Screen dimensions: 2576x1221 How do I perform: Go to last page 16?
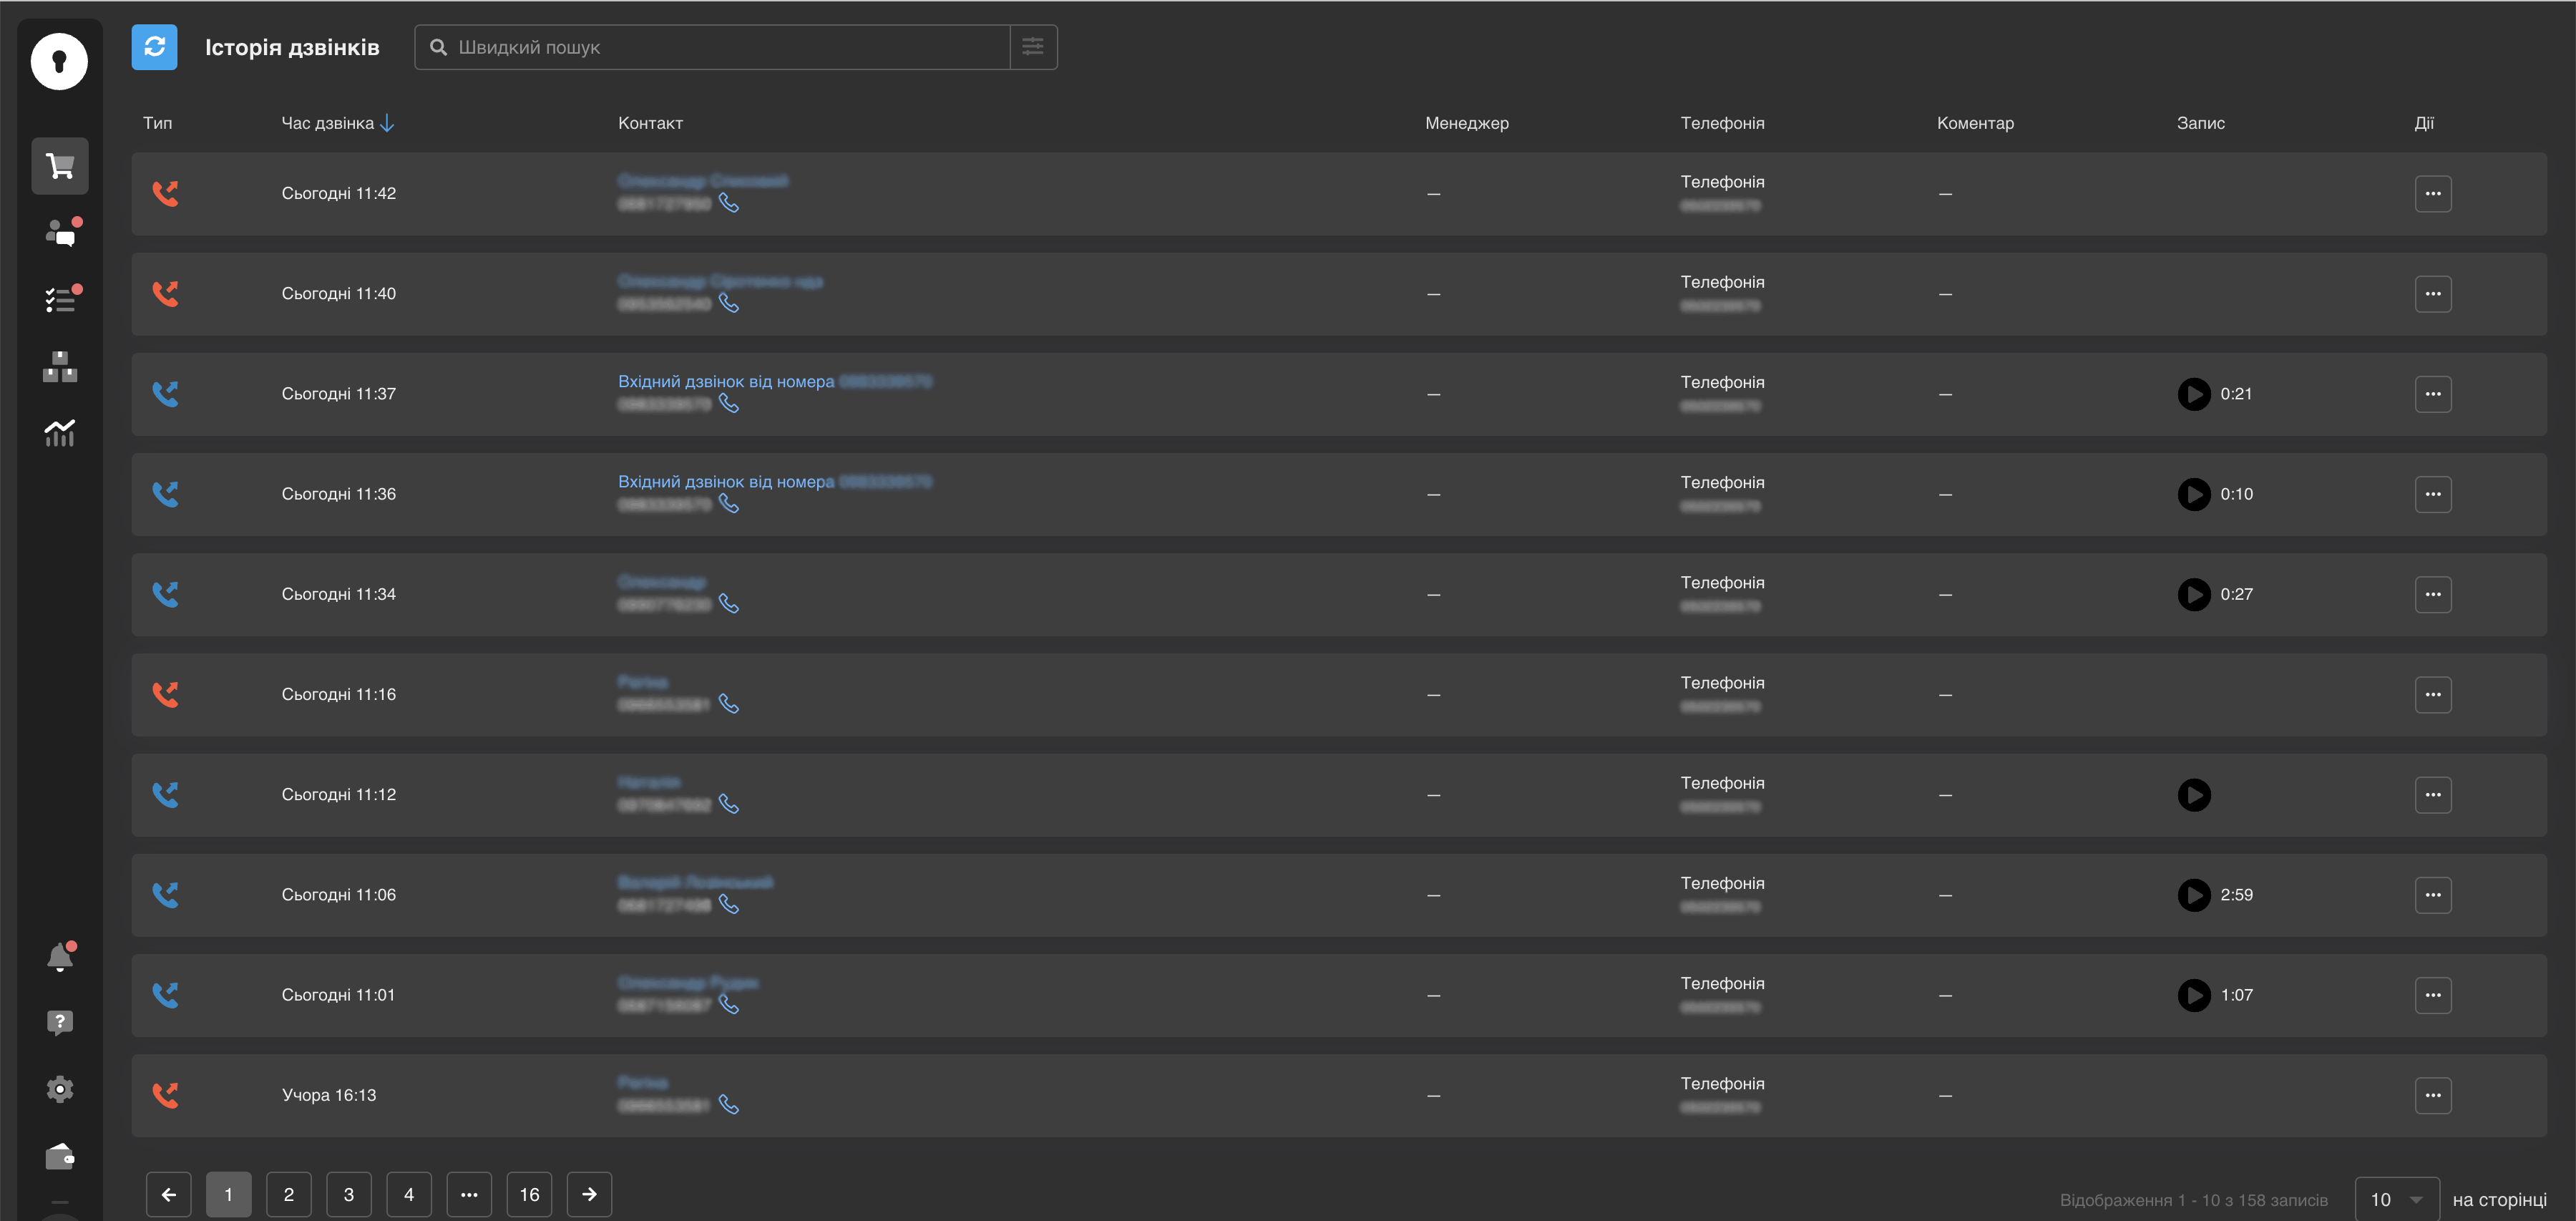point(529,1194)
